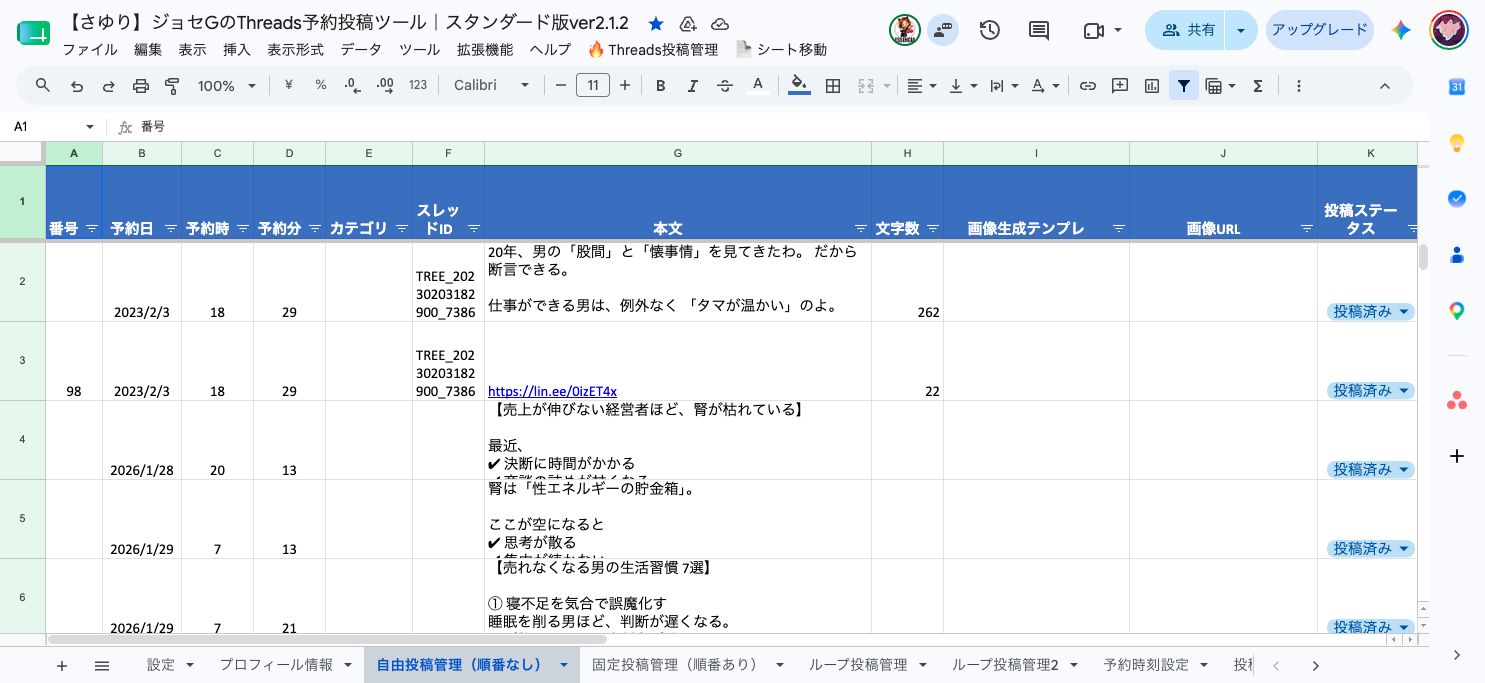Viewport: 1485px width, 683px height.
Task: Click the アップグレード button
Action: pos(1319,30)
